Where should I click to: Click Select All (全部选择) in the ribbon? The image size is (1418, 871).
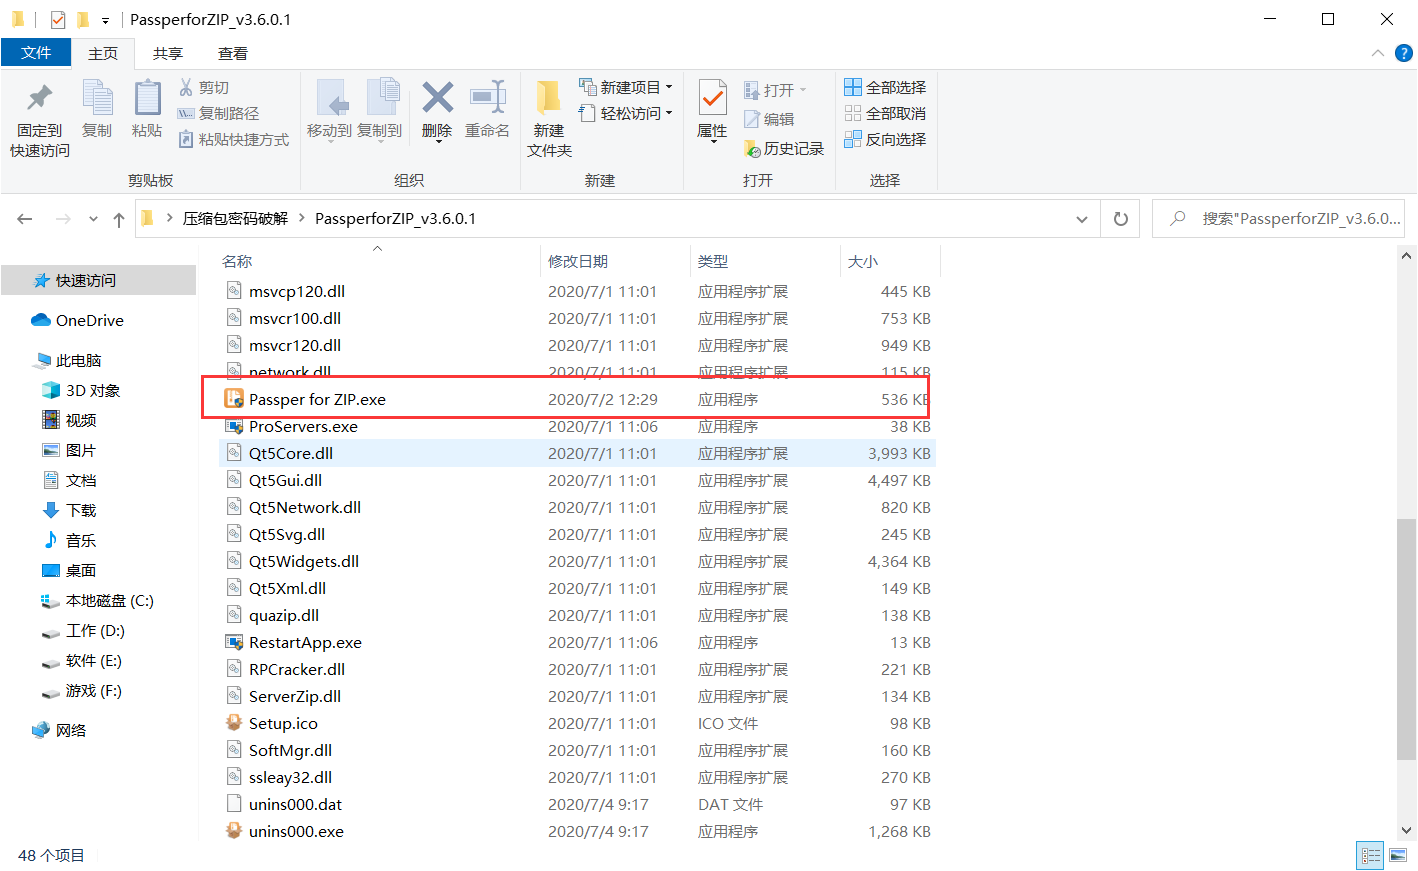(885, 87)
